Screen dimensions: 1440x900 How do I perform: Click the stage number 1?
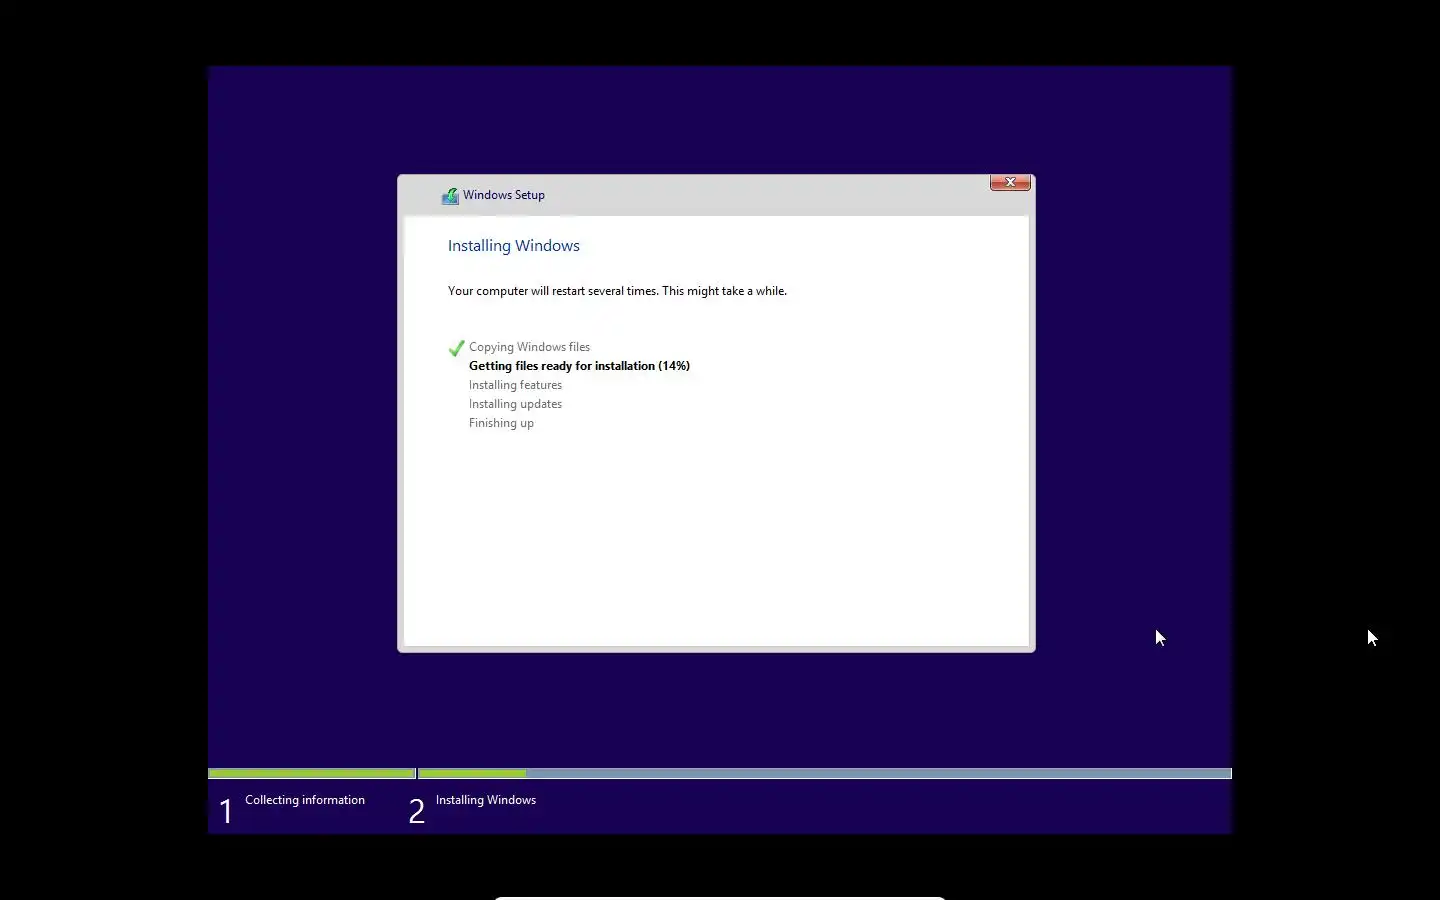click(x=226, y=811)
